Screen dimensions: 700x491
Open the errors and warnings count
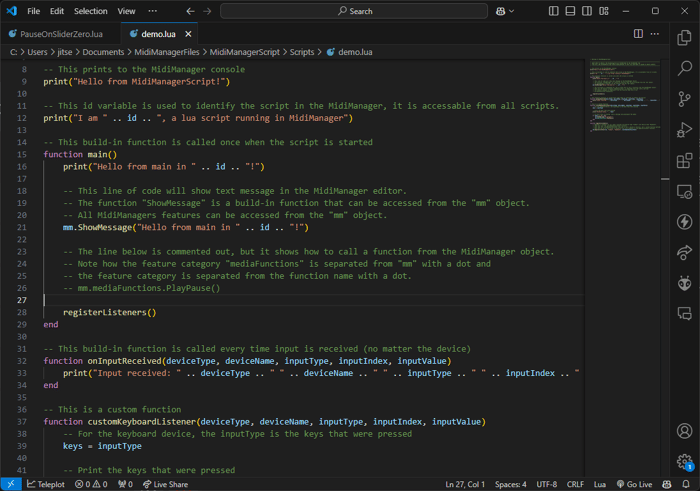(91, 484)
